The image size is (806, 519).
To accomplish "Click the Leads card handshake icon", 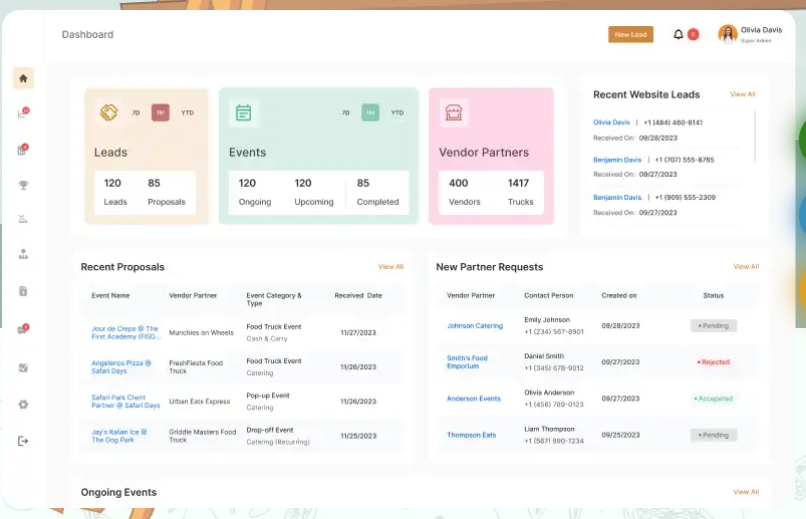I will [x=109, y=113].
